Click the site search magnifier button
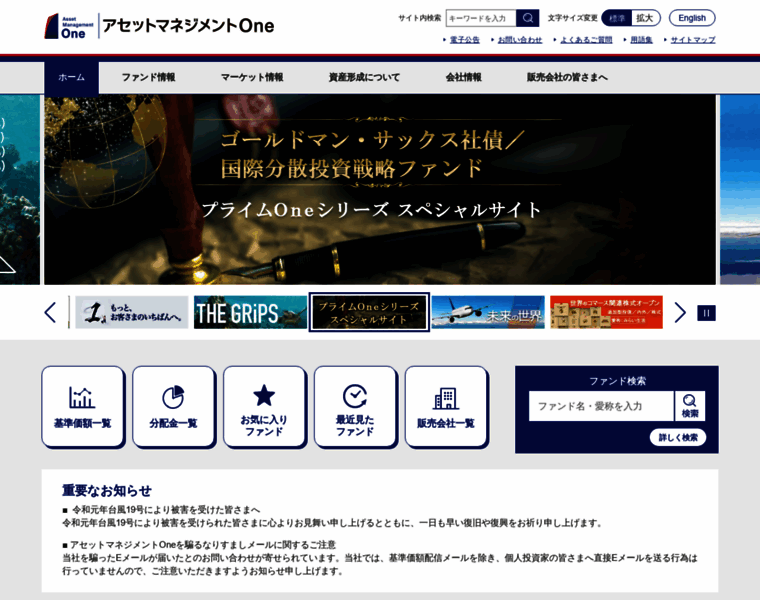 (527, 18)
